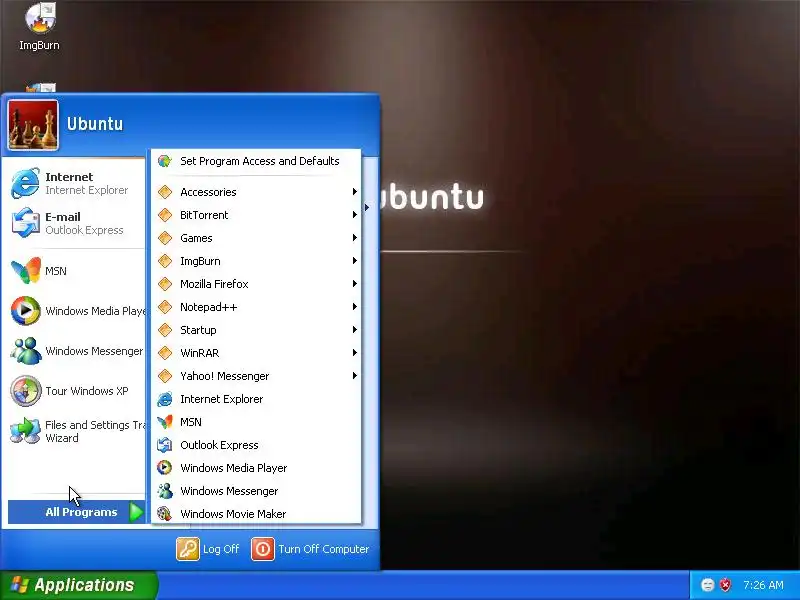Click the Internet Explorer icon in programs list
Viewport: 800px width, 600px height.
(x=165, y=399)
